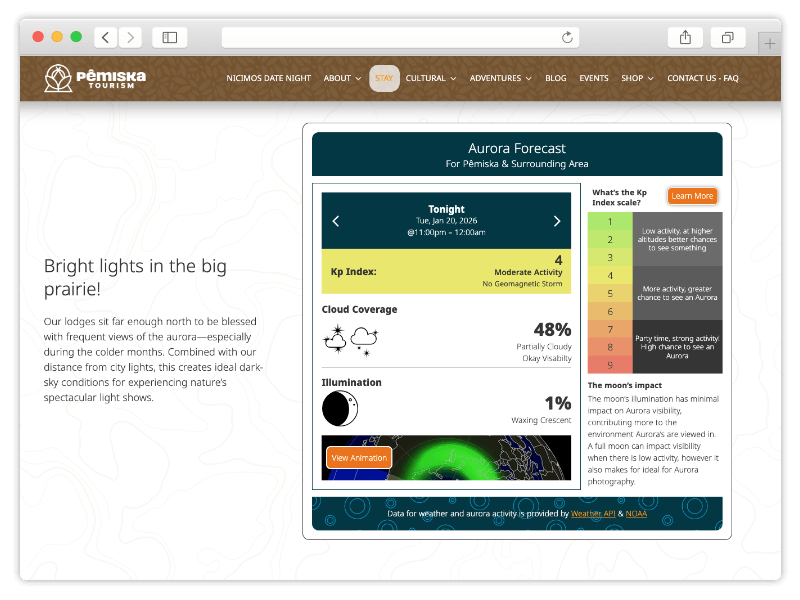Open the Shop dropdown
The width and height of the screenshot is (800, 600).
click(x=637, y=78)
